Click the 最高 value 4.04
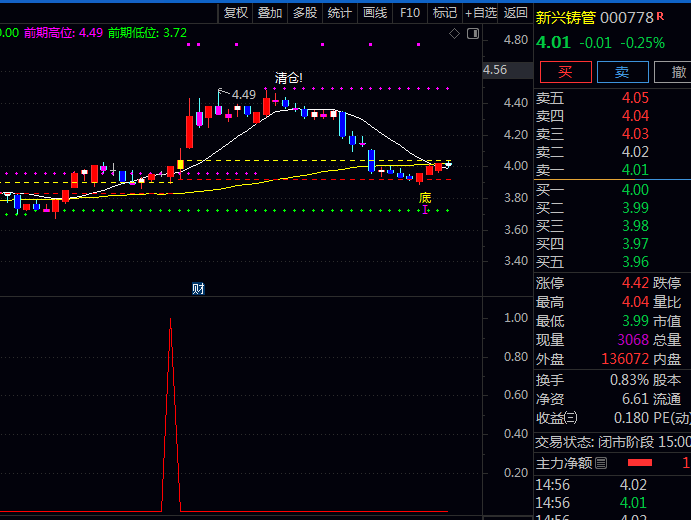691x520 pixels. [635, 302]
